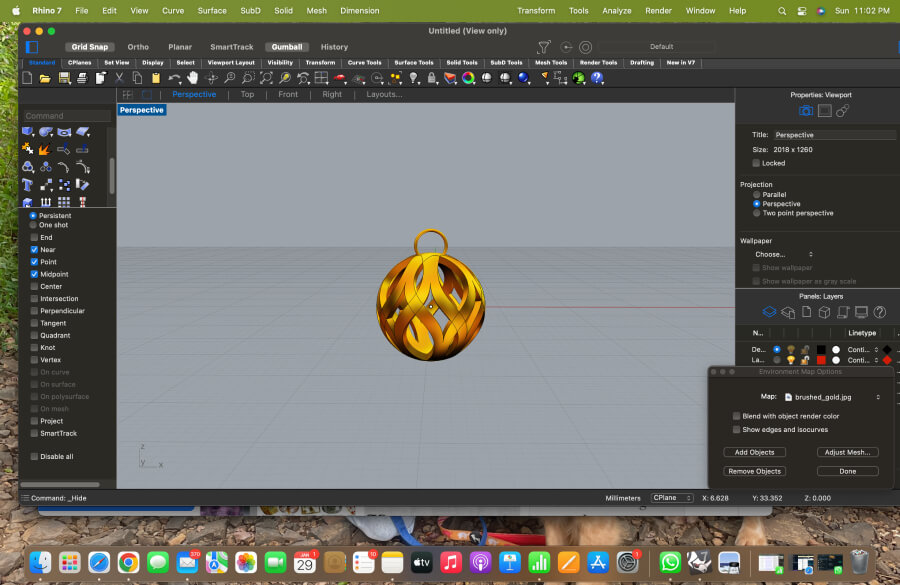Check Blend with object render color
The image size is (900, 585).
[736, 416]
